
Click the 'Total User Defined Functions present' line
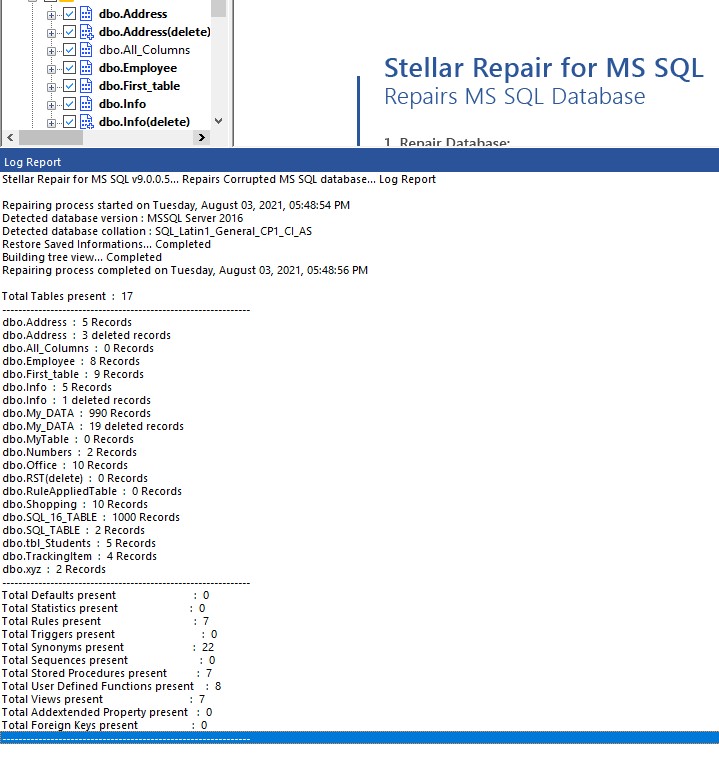(112, 686)
